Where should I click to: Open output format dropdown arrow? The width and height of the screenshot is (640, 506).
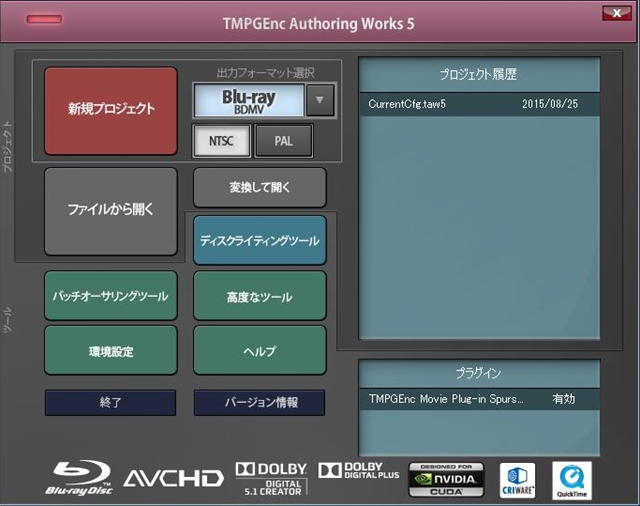[320, 100]
